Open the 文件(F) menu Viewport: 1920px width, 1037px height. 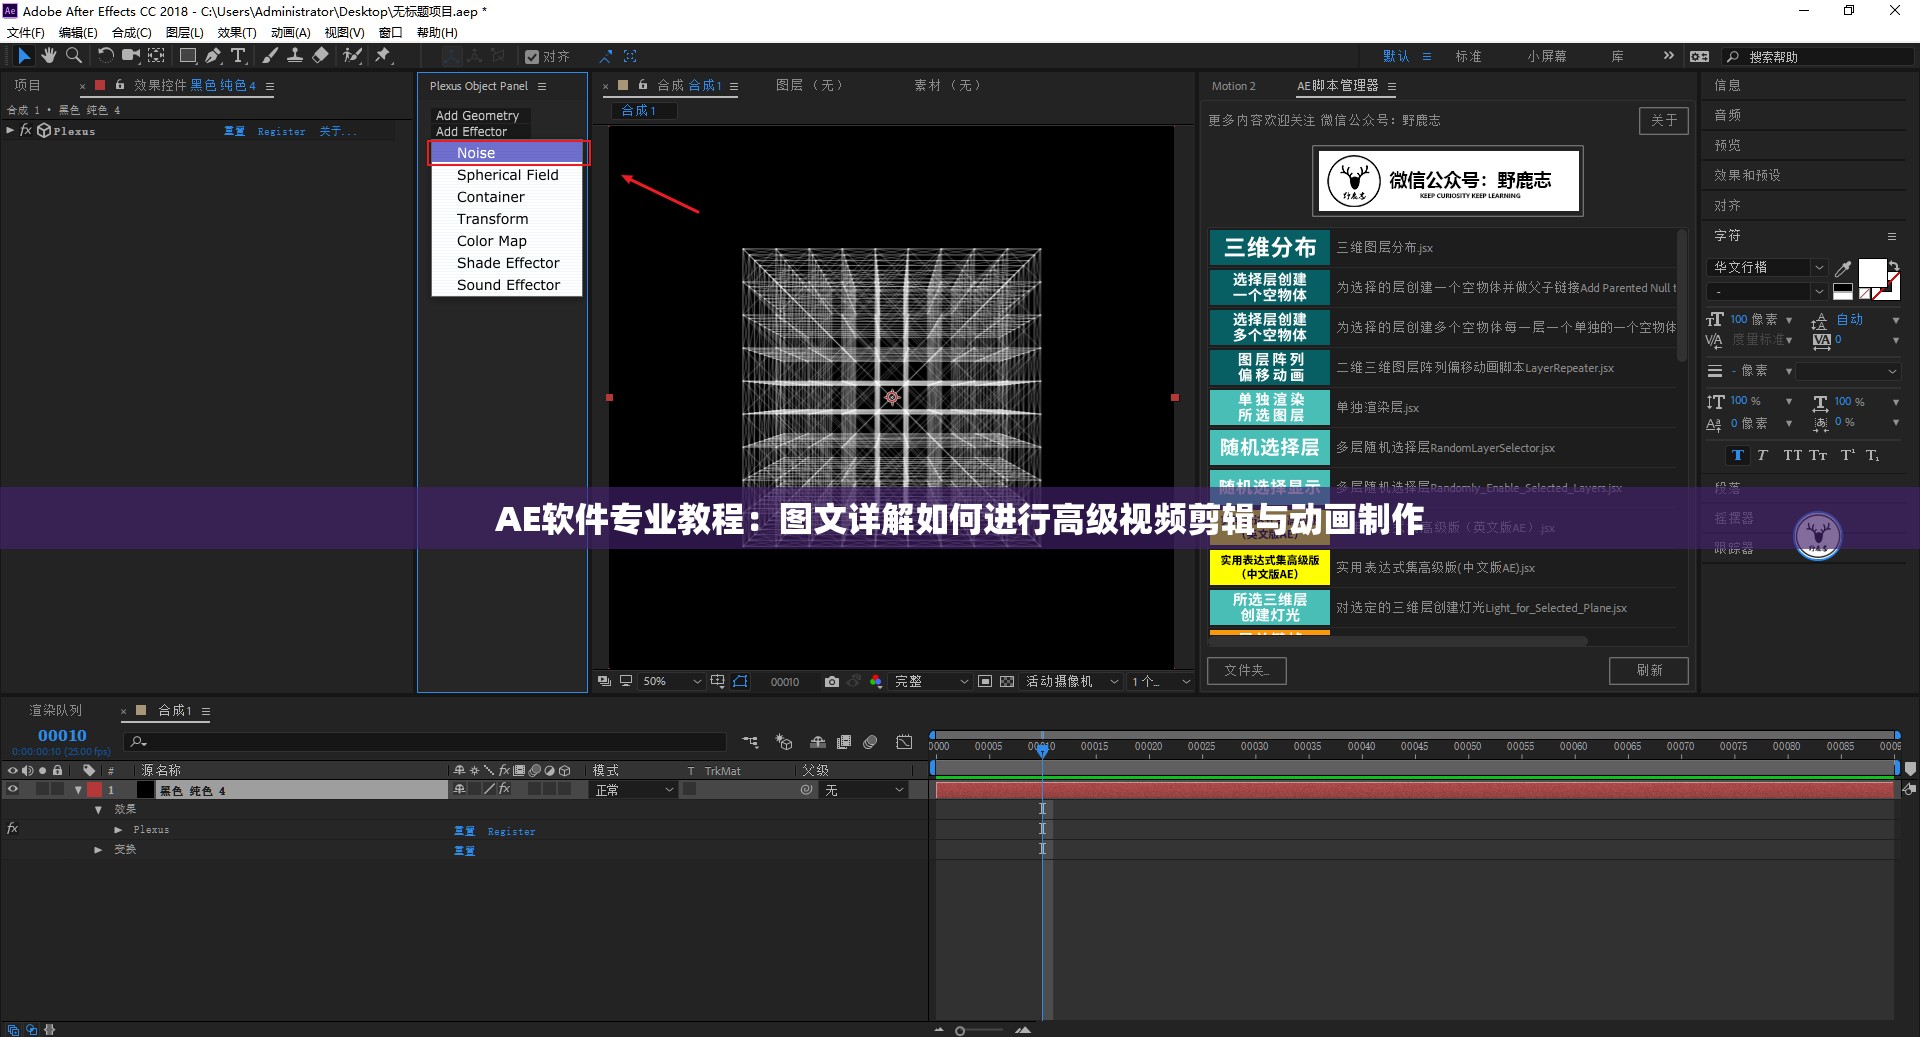click(x=26, y=33)
